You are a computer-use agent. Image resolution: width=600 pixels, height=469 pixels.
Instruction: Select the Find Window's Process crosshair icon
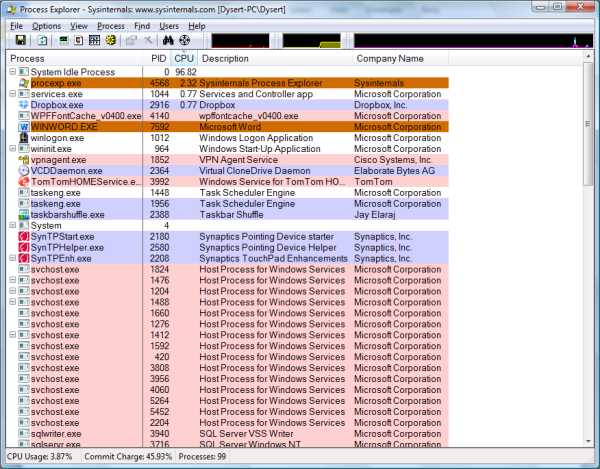[184, 40]
